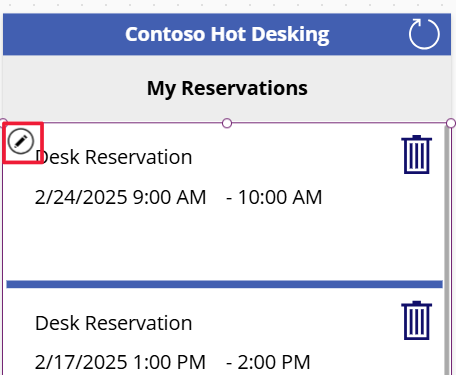The width and height of the screenshot is (456, 375).
Task: Delete the 2/17/2025 desk reservation
Action: coord(417,320)
